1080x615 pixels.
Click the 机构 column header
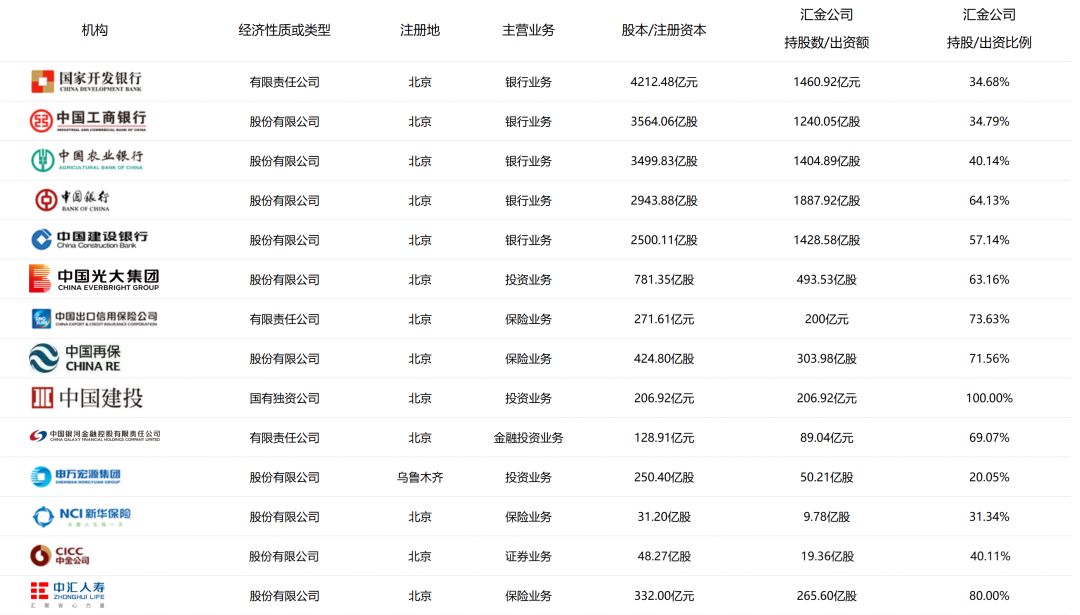(94, 30)
